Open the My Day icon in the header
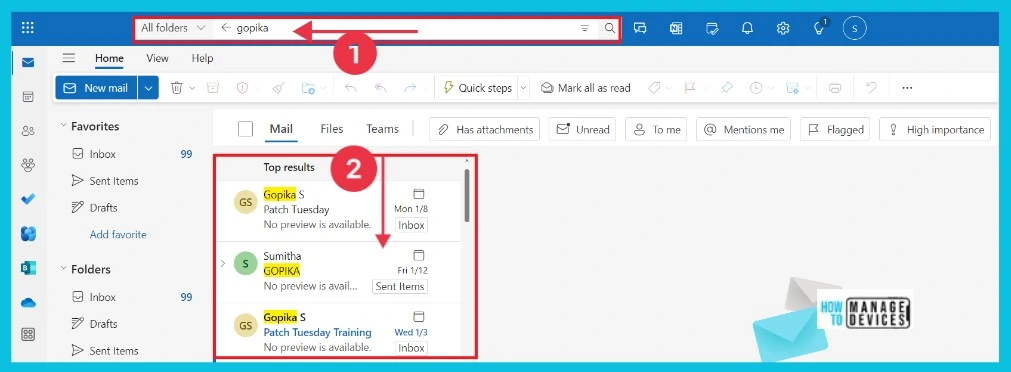This screenshot has width=1011, height=372. tap(712, 28)
